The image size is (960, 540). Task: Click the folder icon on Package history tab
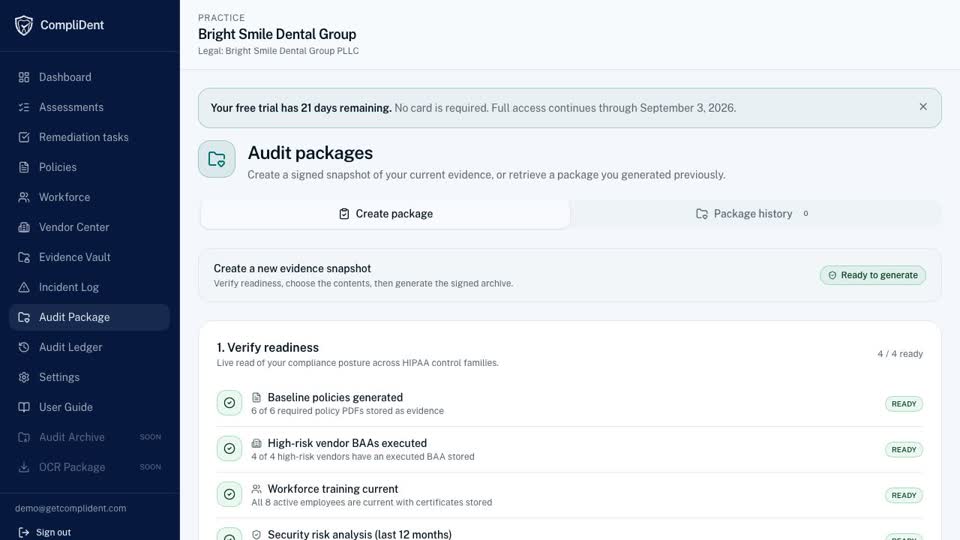tap(702, 214)
